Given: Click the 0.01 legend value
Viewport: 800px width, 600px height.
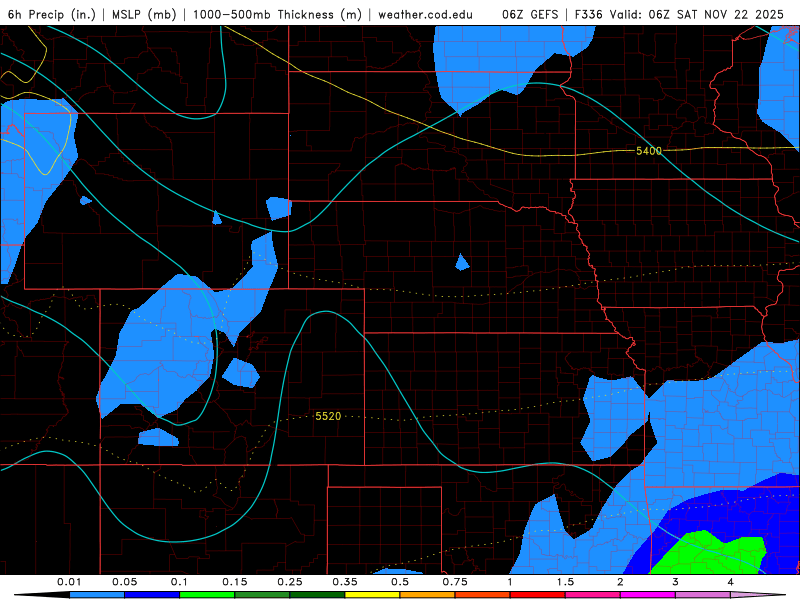Looking at the screenshot, I should [69, 582].
